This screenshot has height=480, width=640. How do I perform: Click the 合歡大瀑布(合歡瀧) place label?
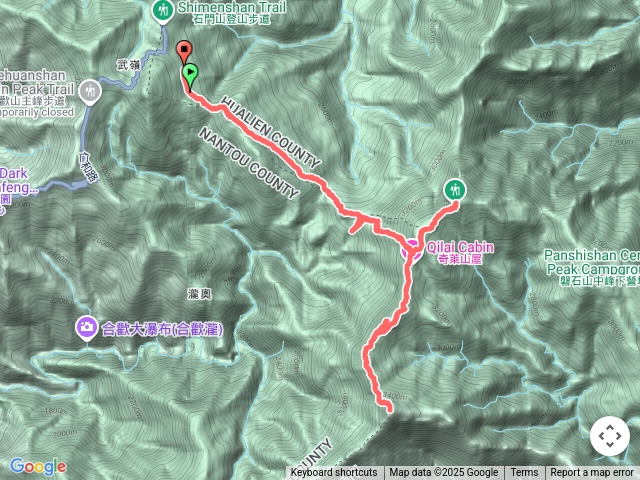[x=162, y=329]
